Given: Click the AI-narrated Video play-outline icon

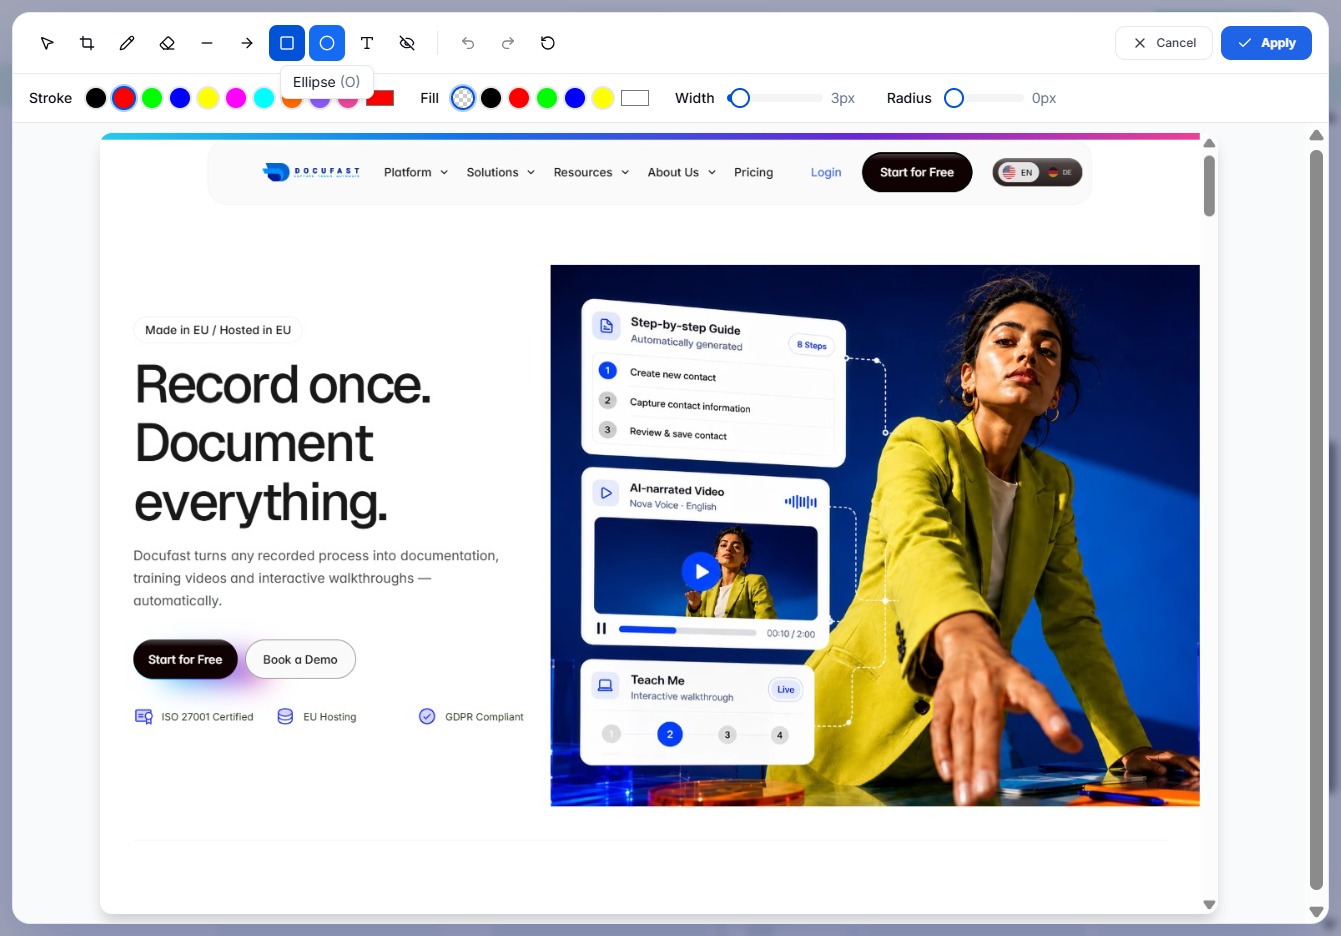Looking at the screenshot, I should coord(605,493).
